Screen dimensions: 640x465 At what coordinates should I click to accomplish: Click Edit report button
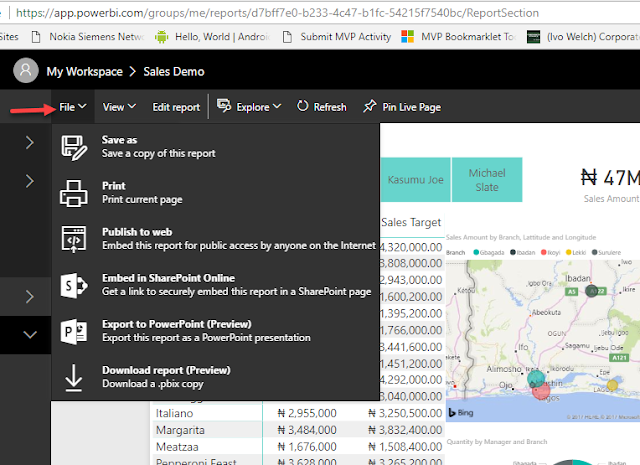[176, 107]
